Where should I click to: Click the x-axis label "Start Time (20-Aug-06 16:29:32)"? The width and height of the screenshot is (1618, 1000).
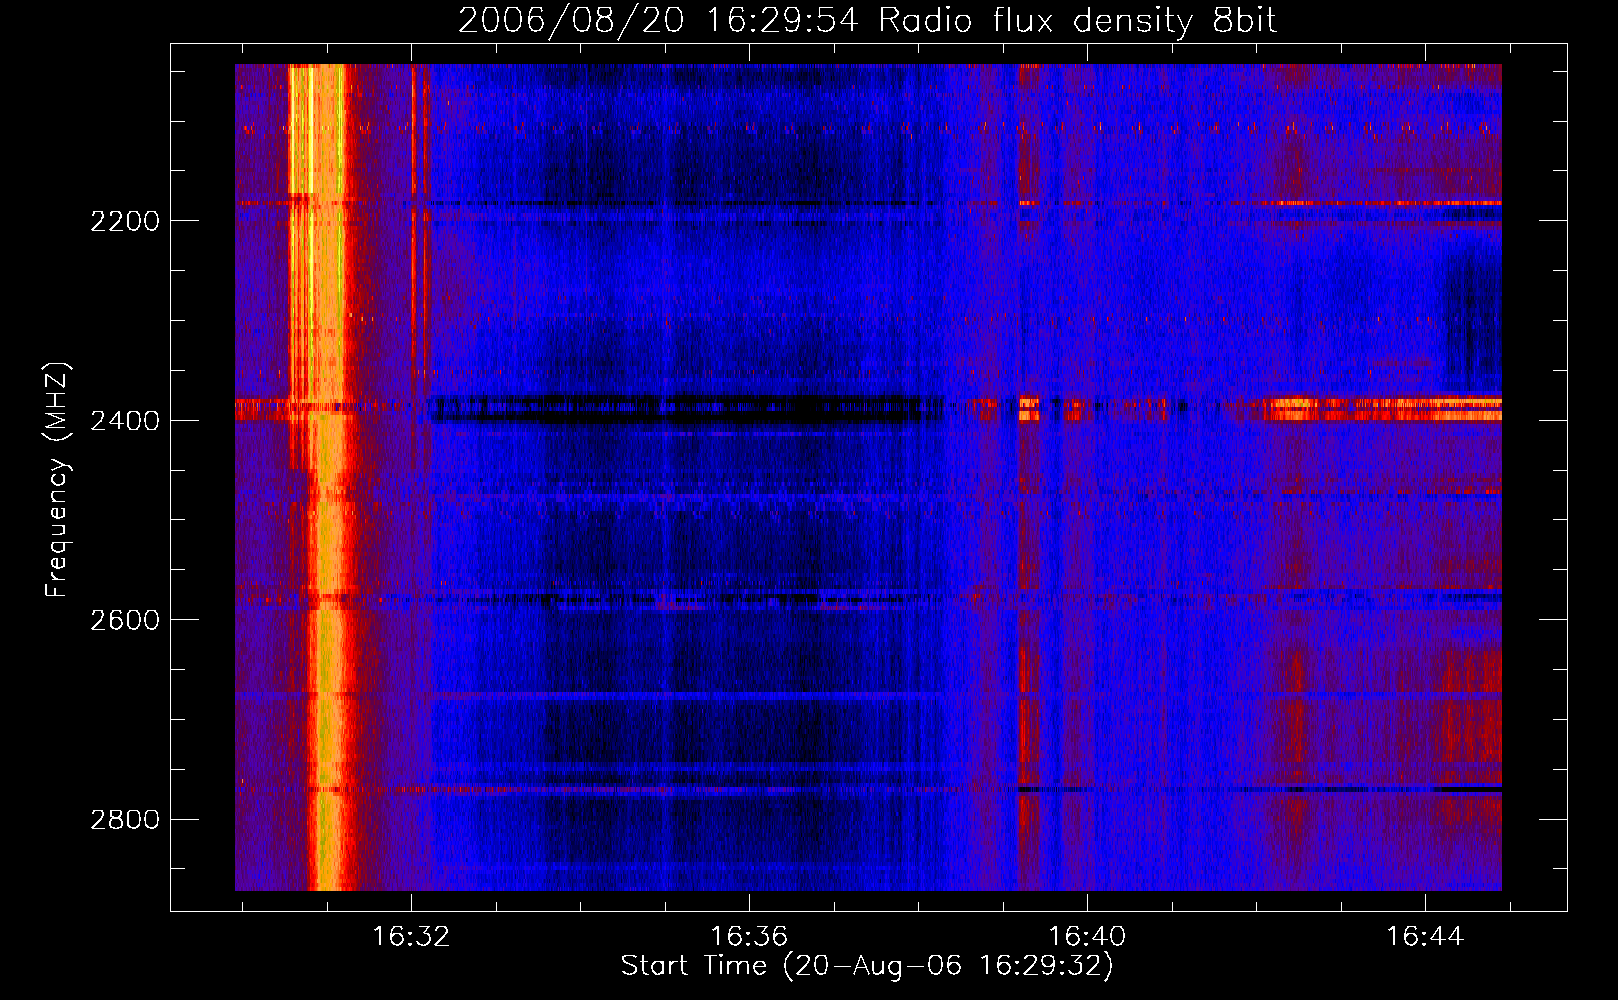point(867,966)
